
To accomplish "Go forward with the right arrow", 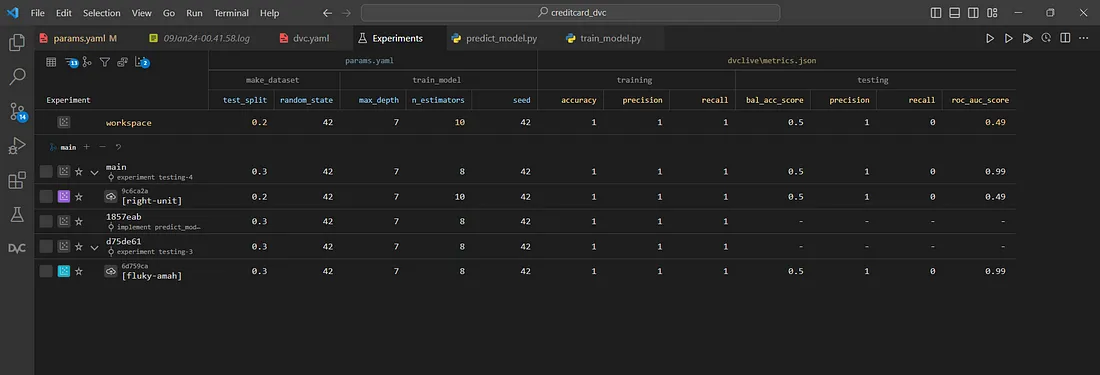I will point(346,13).
